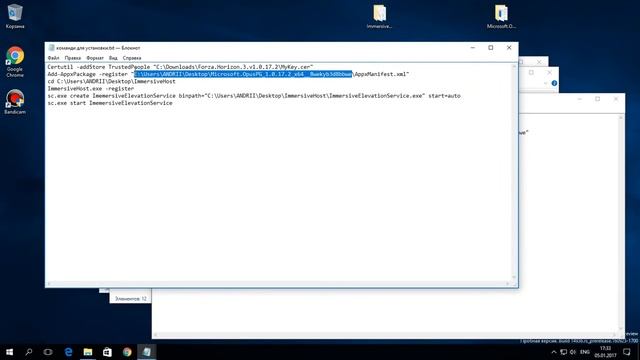This screenshot has height=360, width=640.
Task: Open the Формат menu in Notepad
Action: point(95,58)
